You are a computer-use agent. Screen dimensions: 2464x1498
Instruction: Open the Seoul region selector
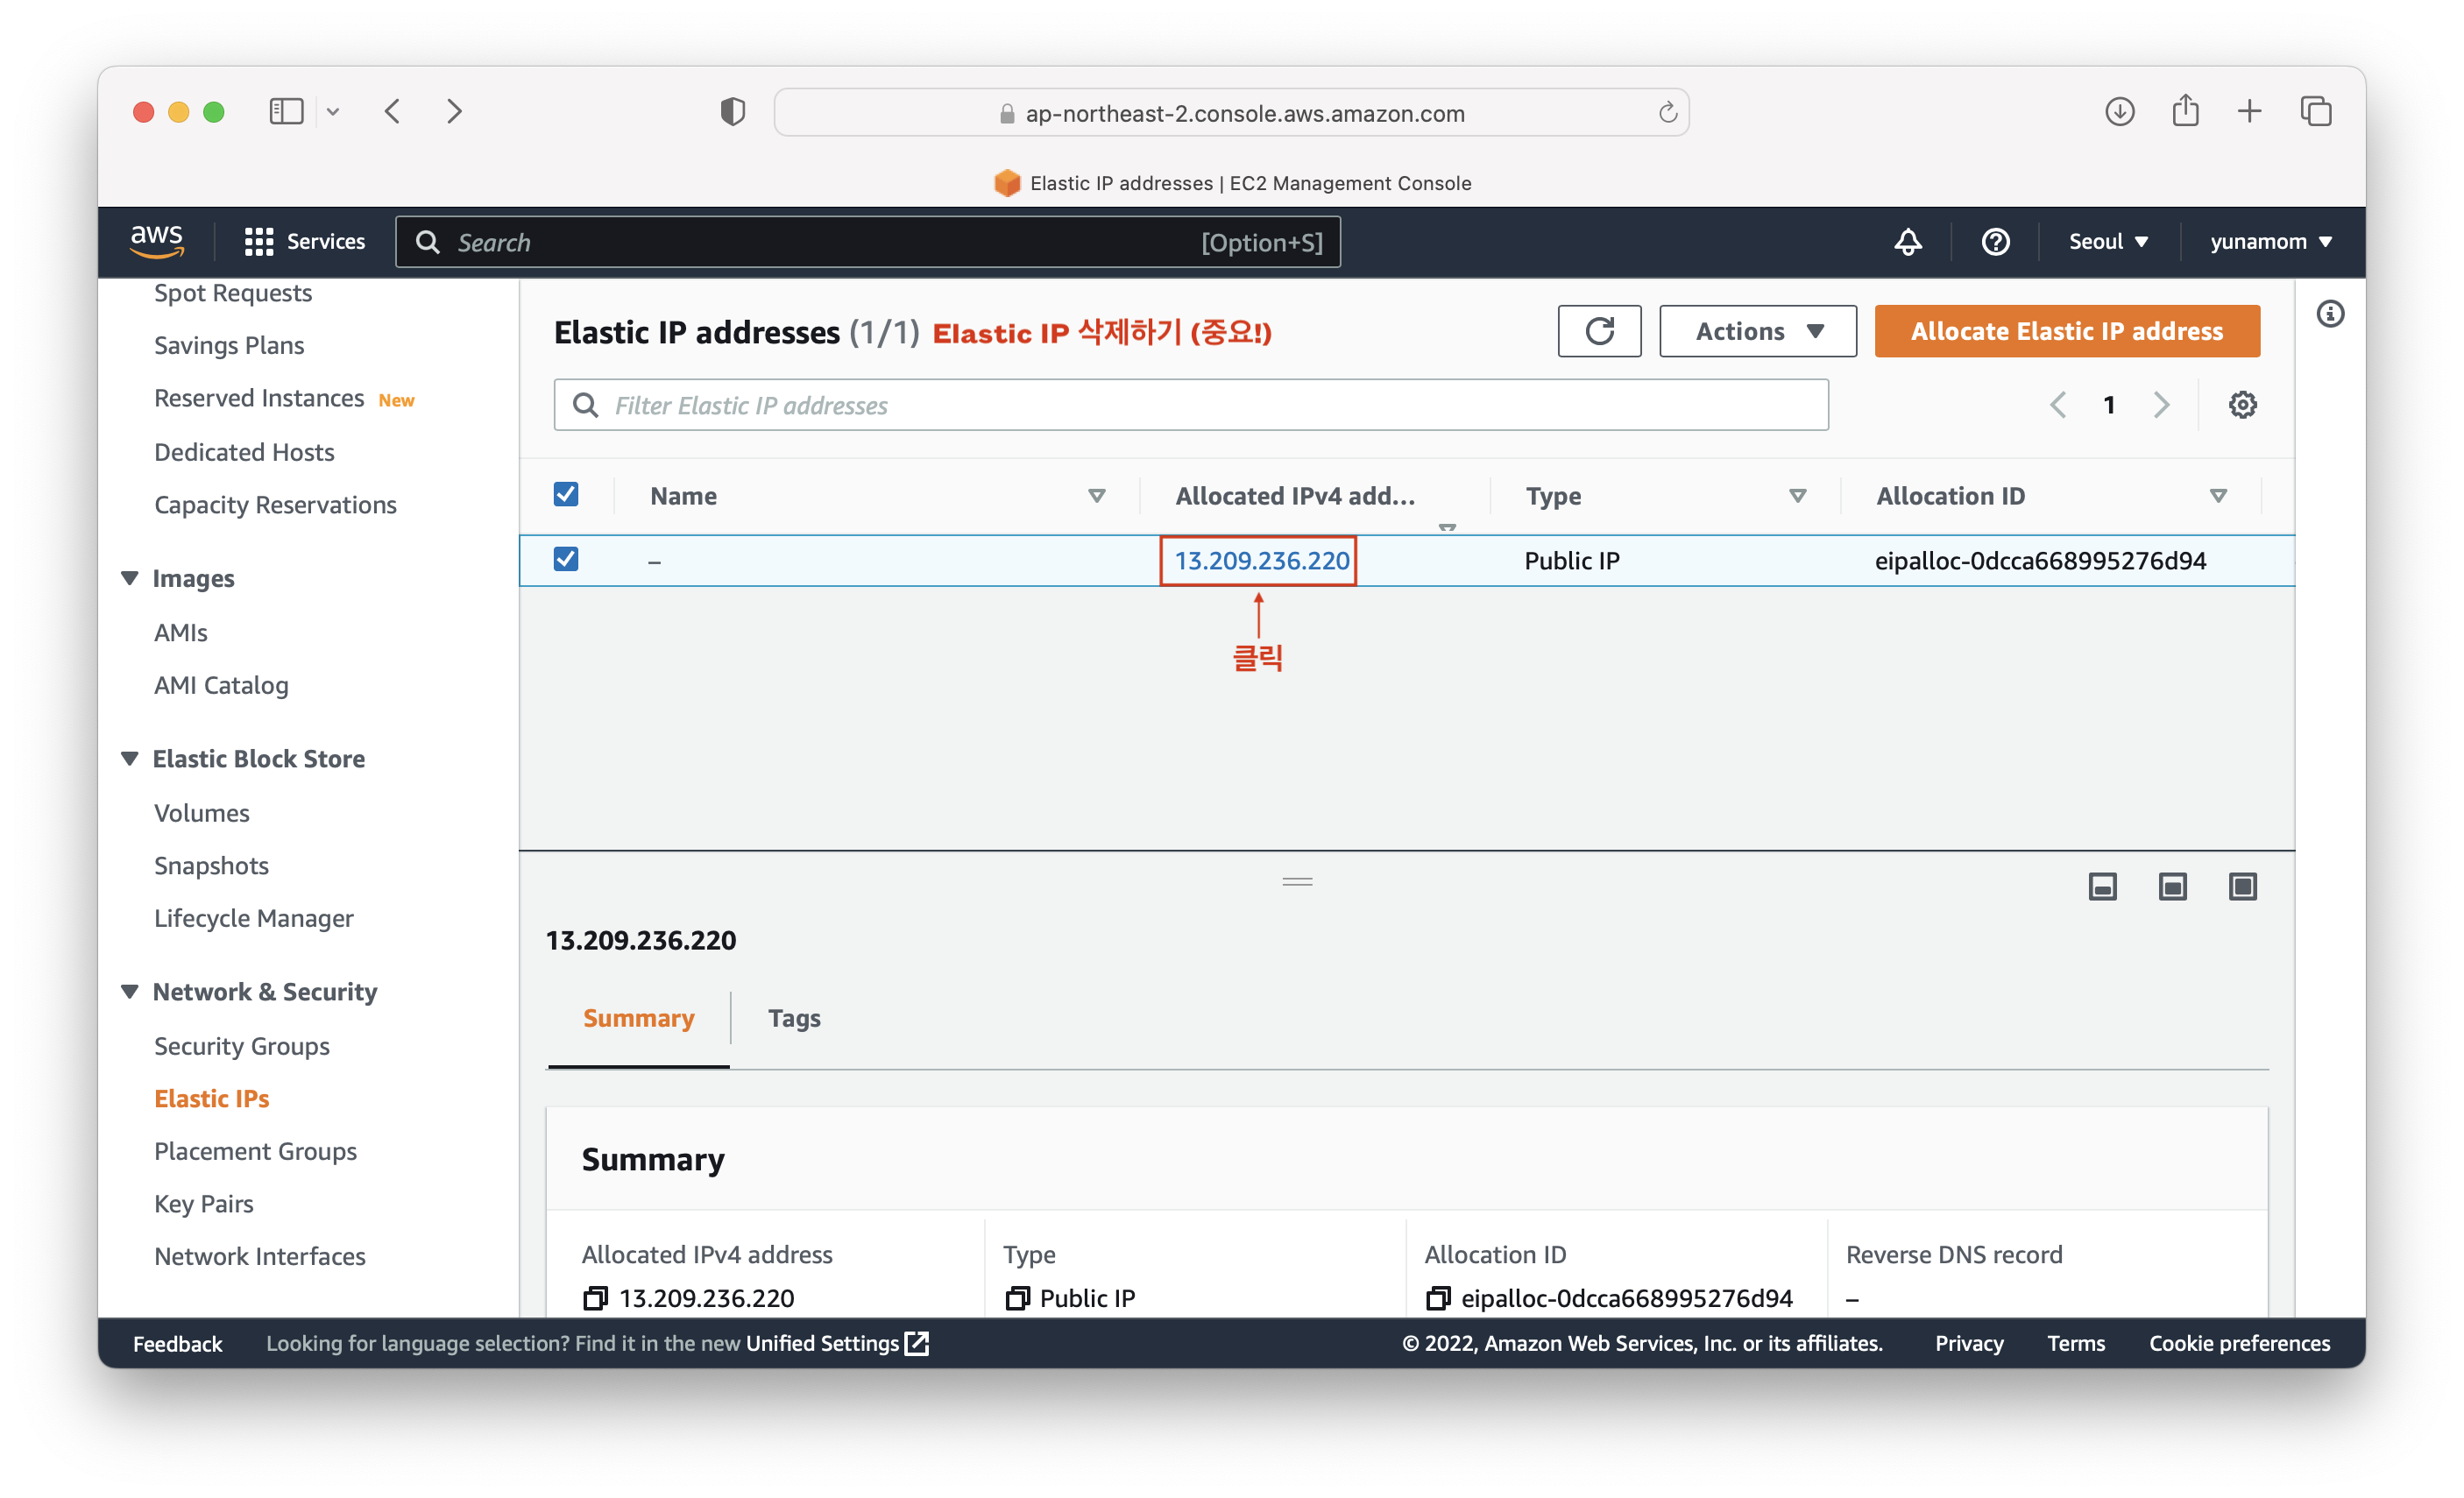click(2107, 242)
